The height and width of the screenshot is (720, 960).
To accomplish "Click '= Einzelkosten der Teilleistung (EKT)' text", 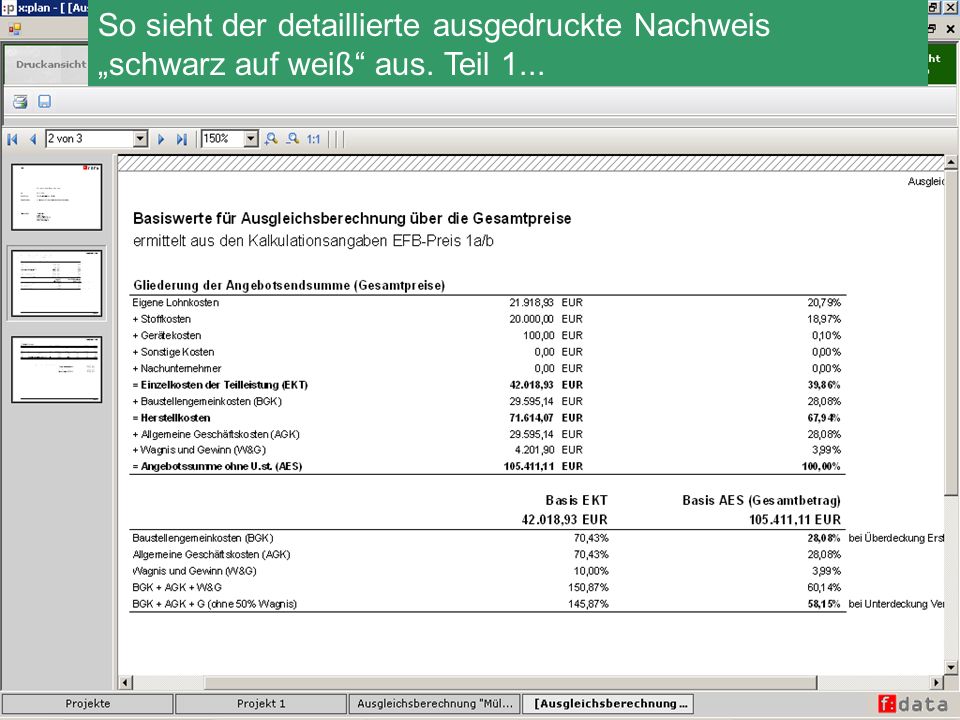I will (220, 385).
